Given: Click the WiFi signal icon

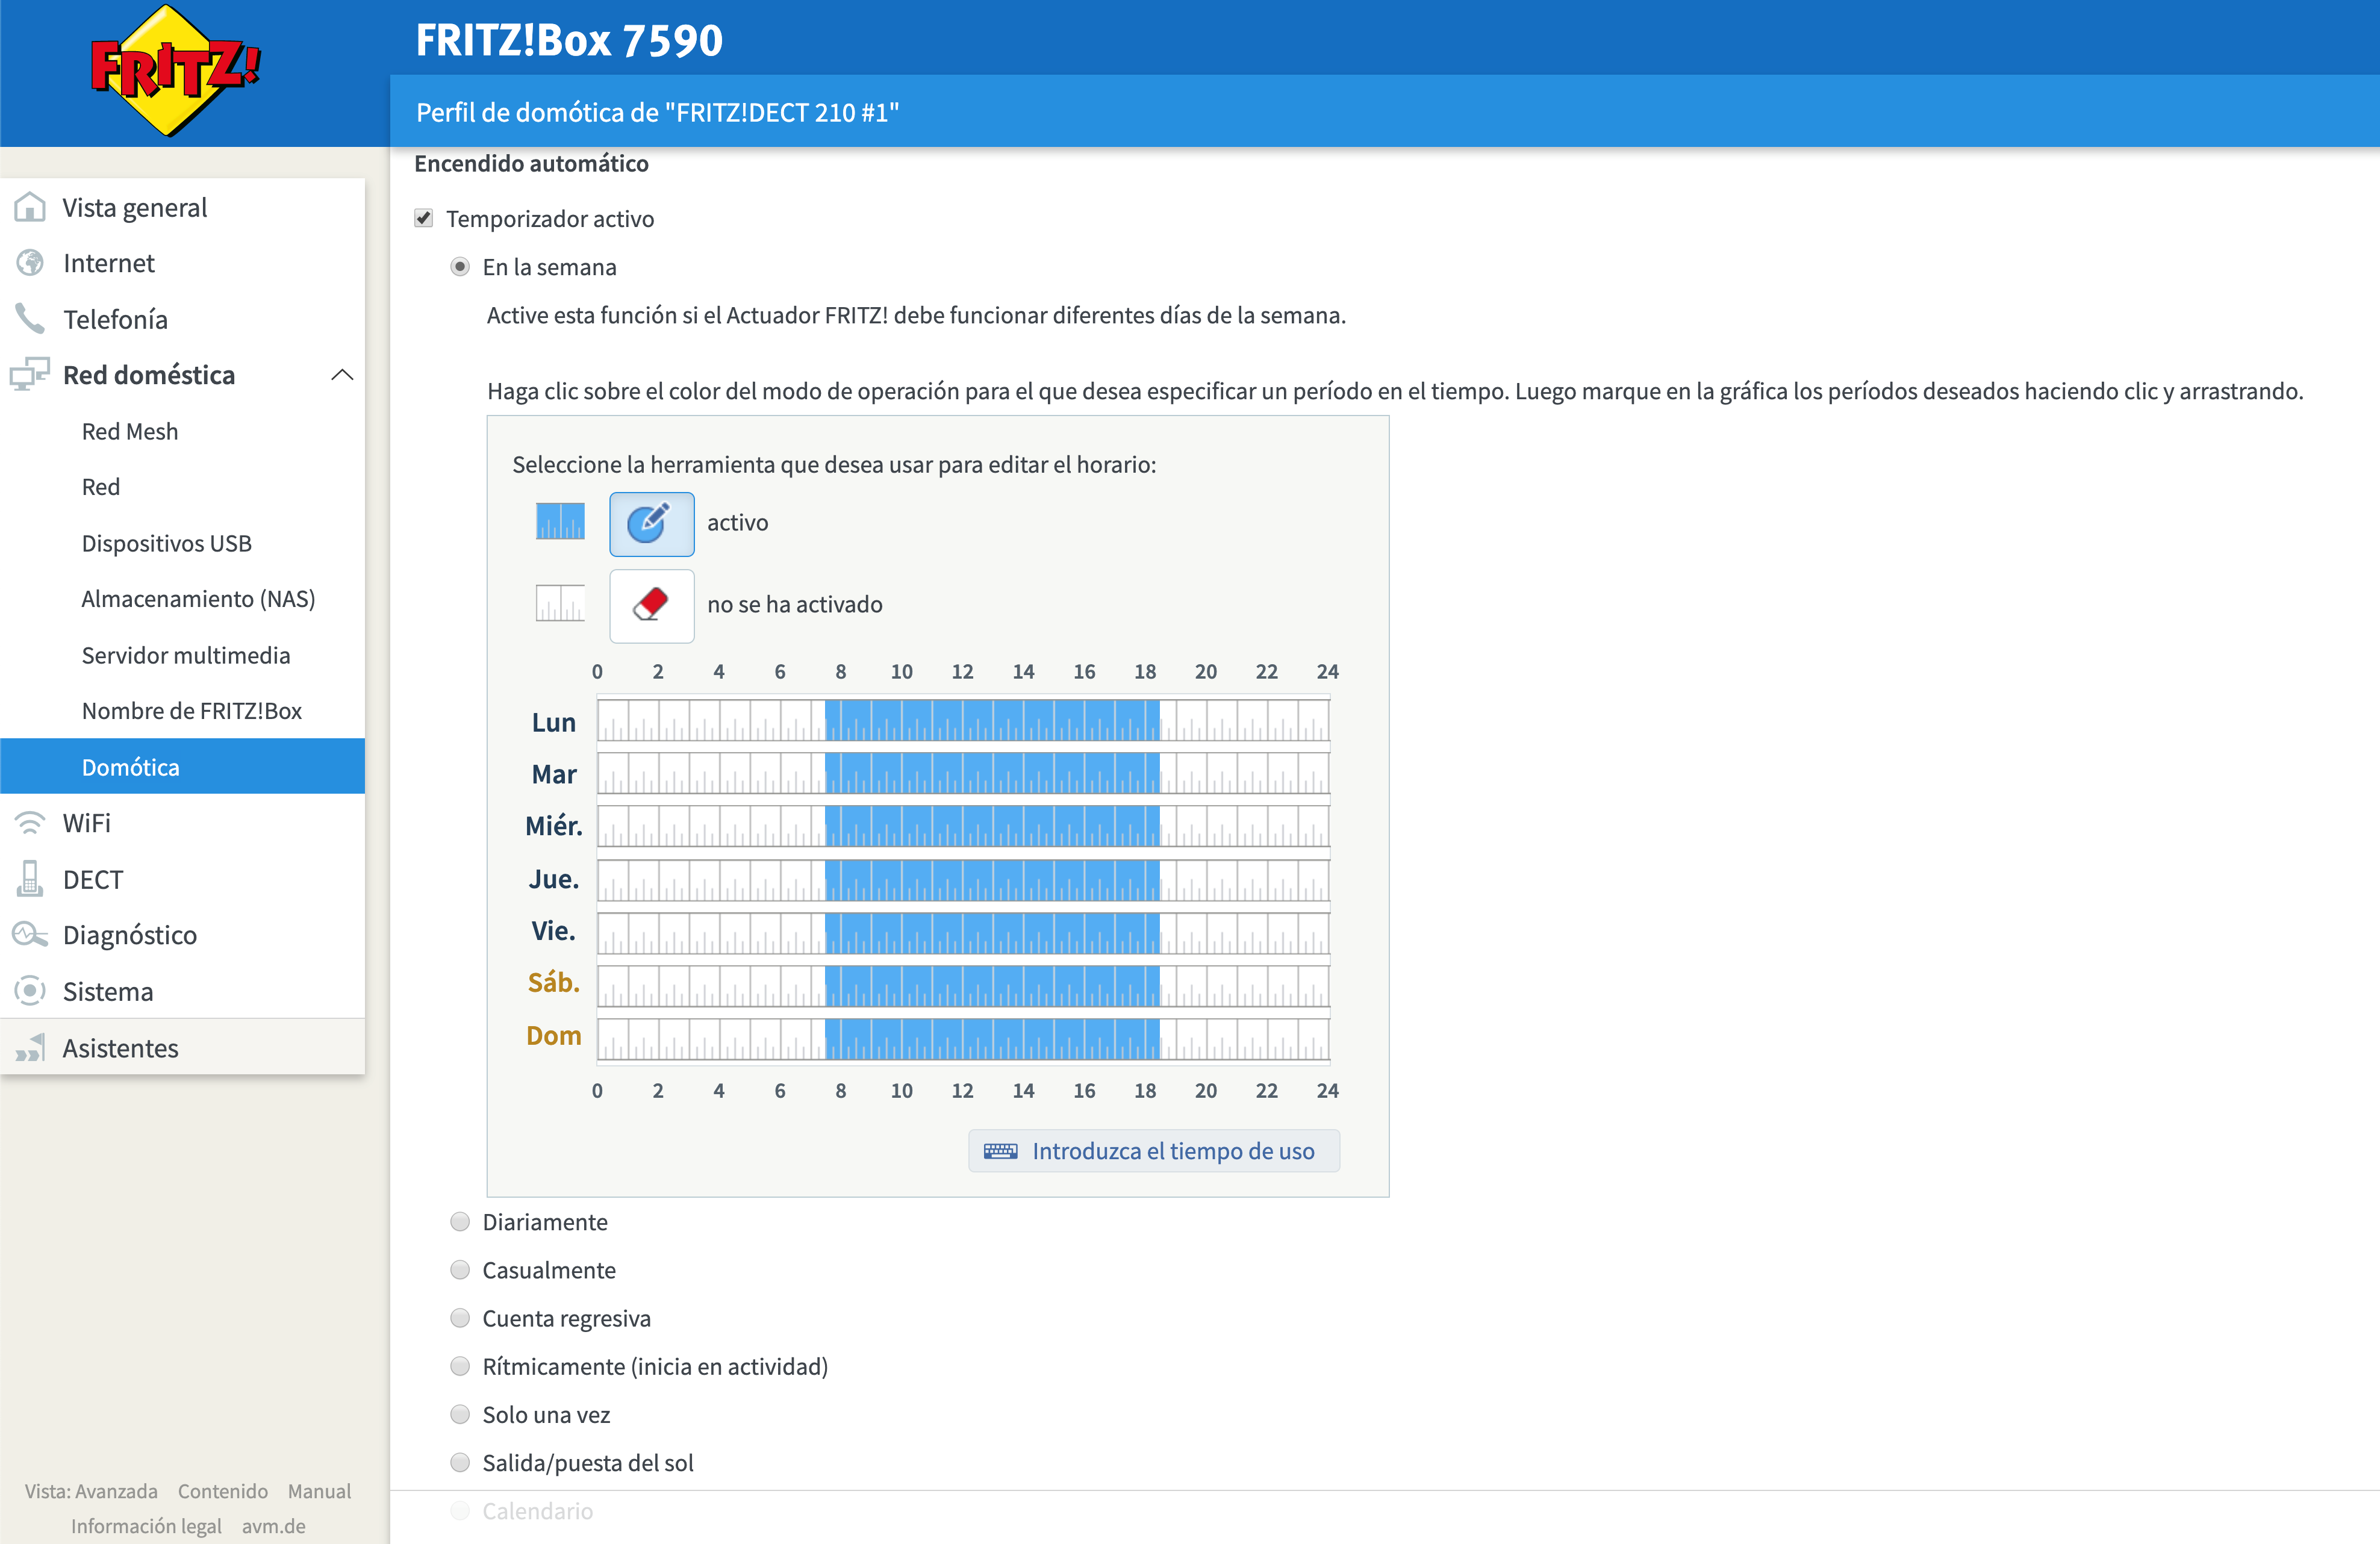Looking at the screenshot, I should click(30, 823).
